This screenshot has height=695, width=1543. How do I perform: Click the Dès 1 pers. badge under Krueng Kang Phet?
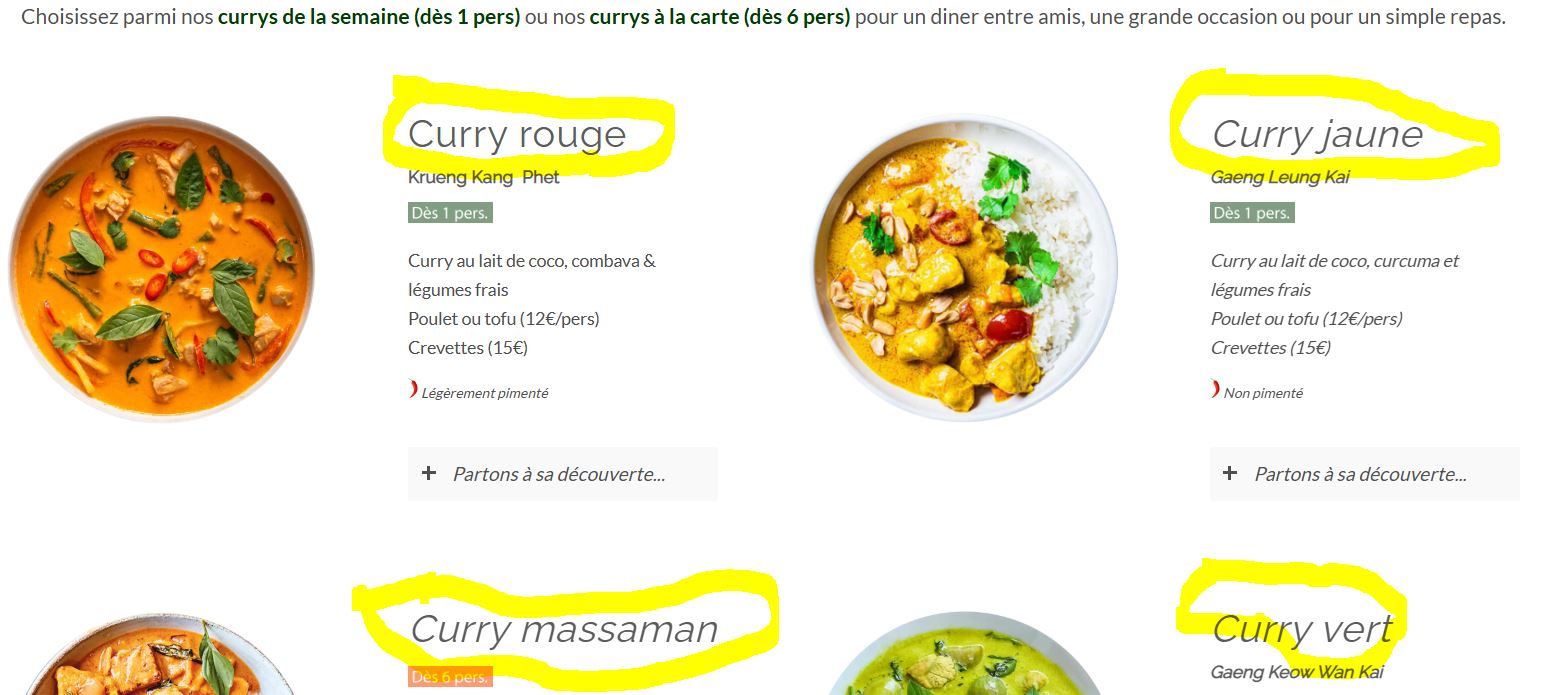pyautogui.click(x=450, y=213)
